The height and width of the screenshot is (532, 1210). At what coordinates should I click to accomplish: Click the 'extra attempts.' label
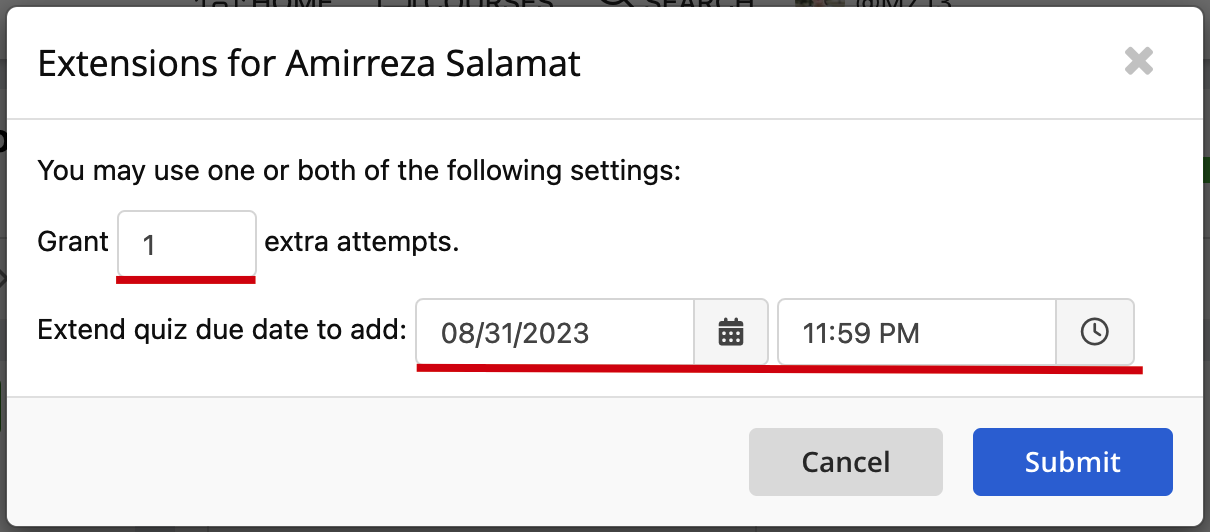362,243
